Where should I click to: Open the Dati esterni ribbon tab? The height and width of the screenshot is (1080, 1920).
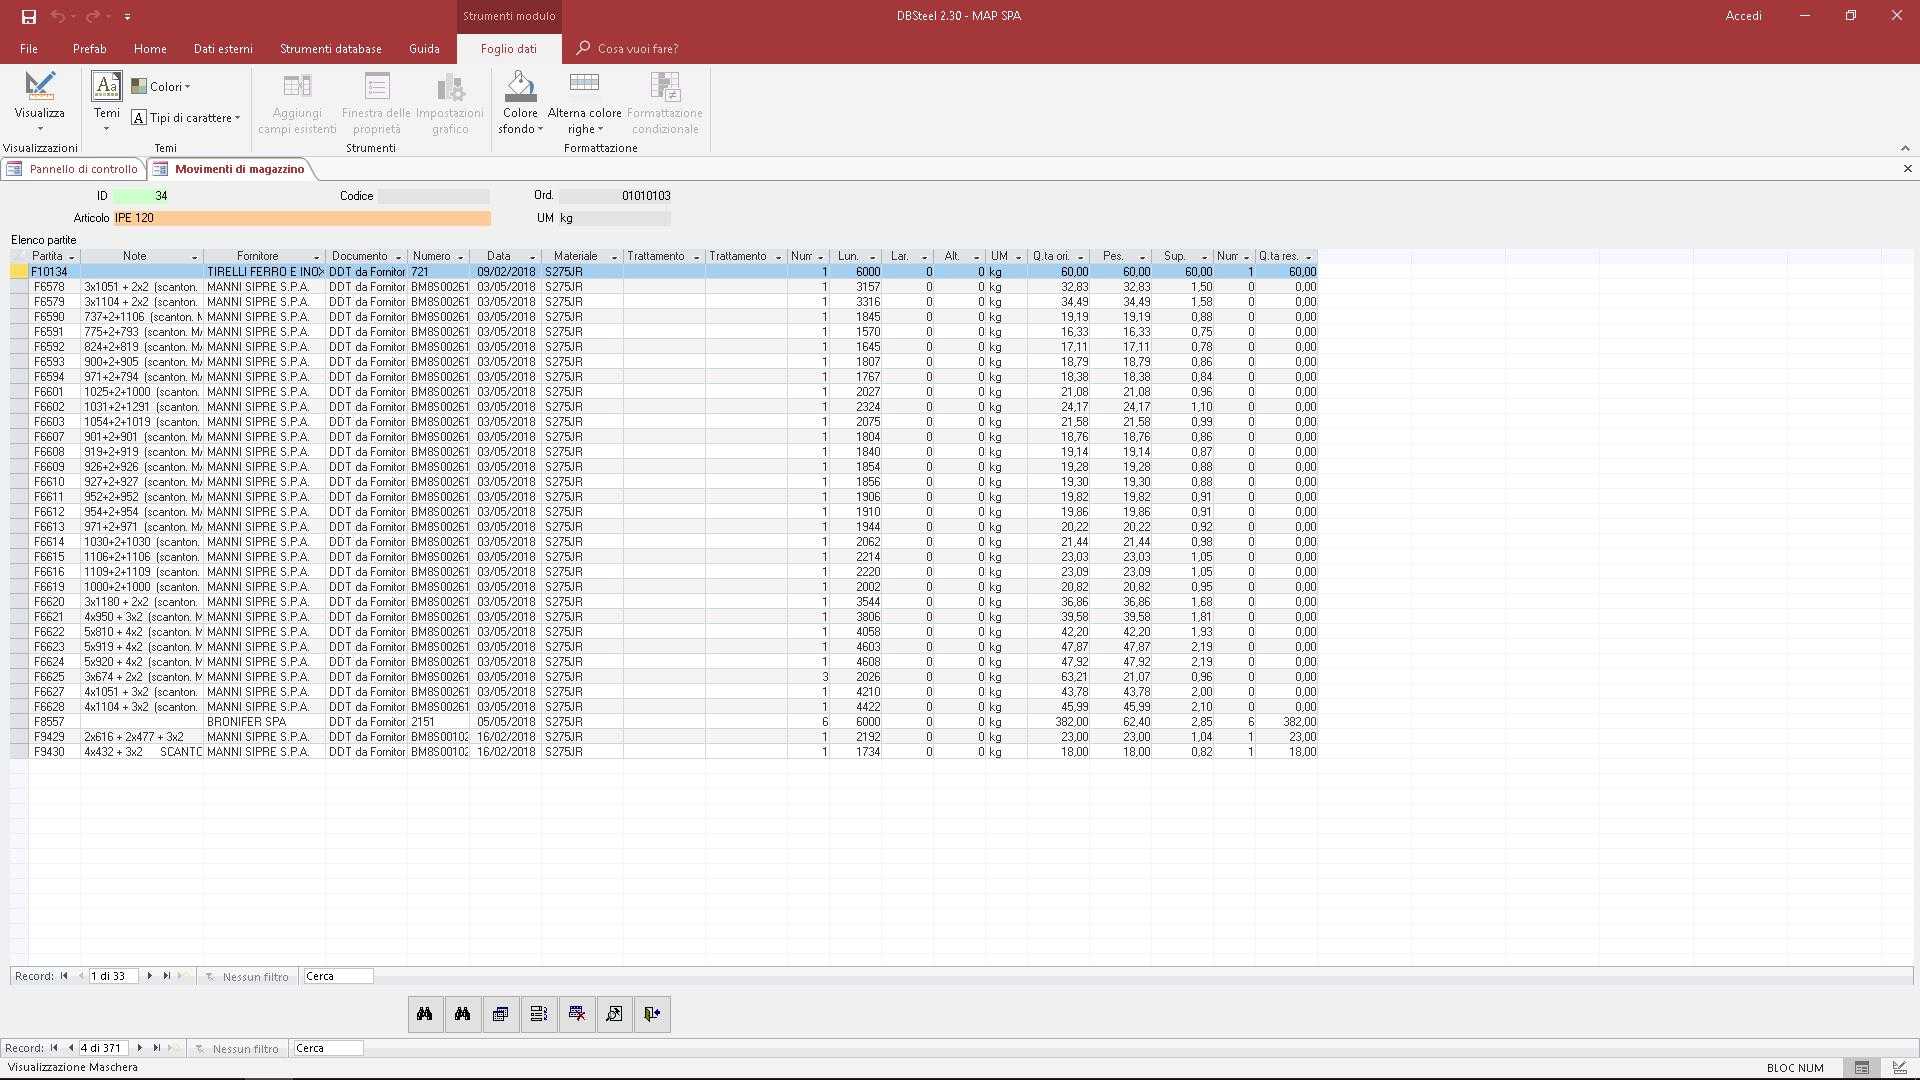(x=223, y=48)
